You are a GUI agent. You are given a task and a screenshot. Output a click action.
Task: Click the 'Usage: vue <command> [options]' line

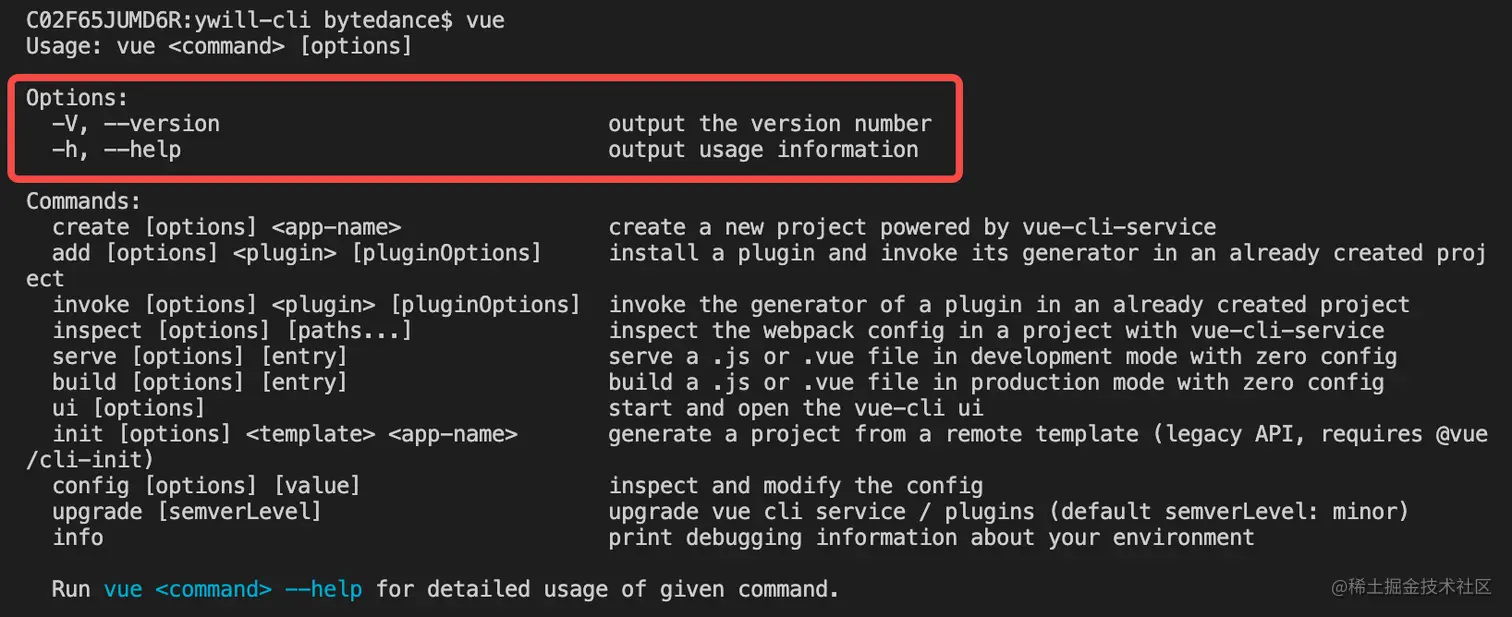[219, 46]
